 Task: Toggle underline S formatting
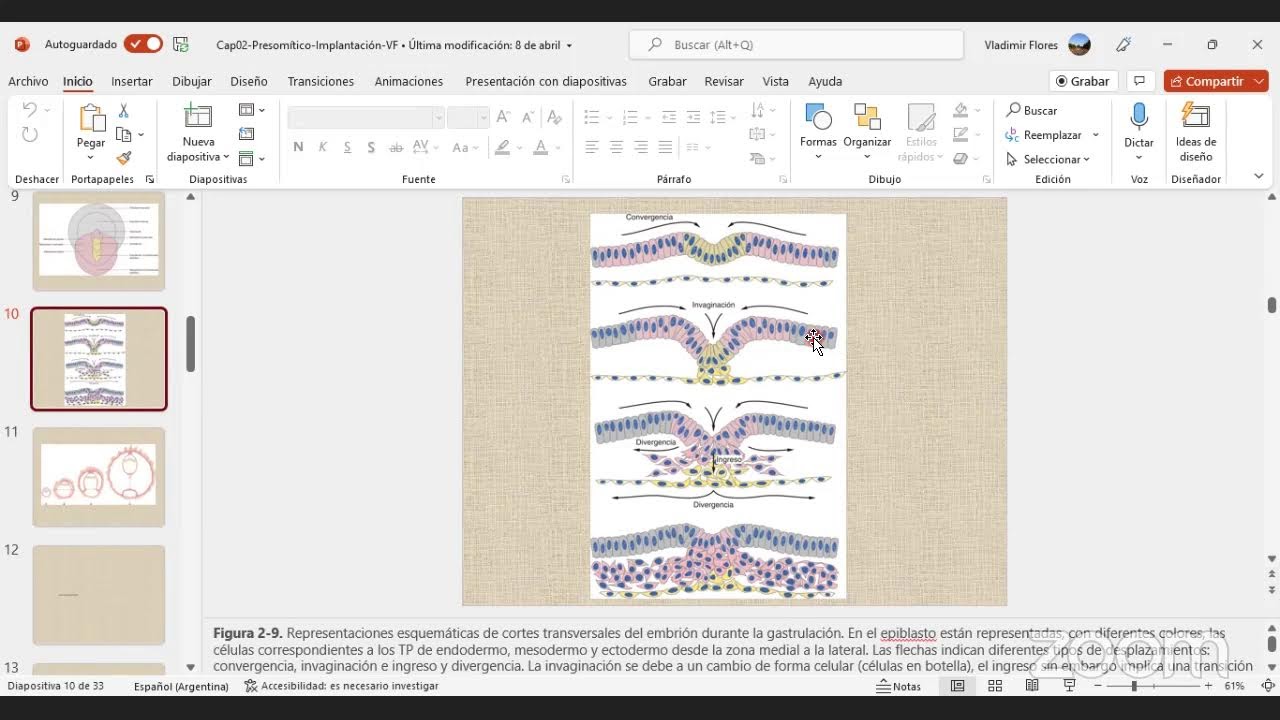347,147
